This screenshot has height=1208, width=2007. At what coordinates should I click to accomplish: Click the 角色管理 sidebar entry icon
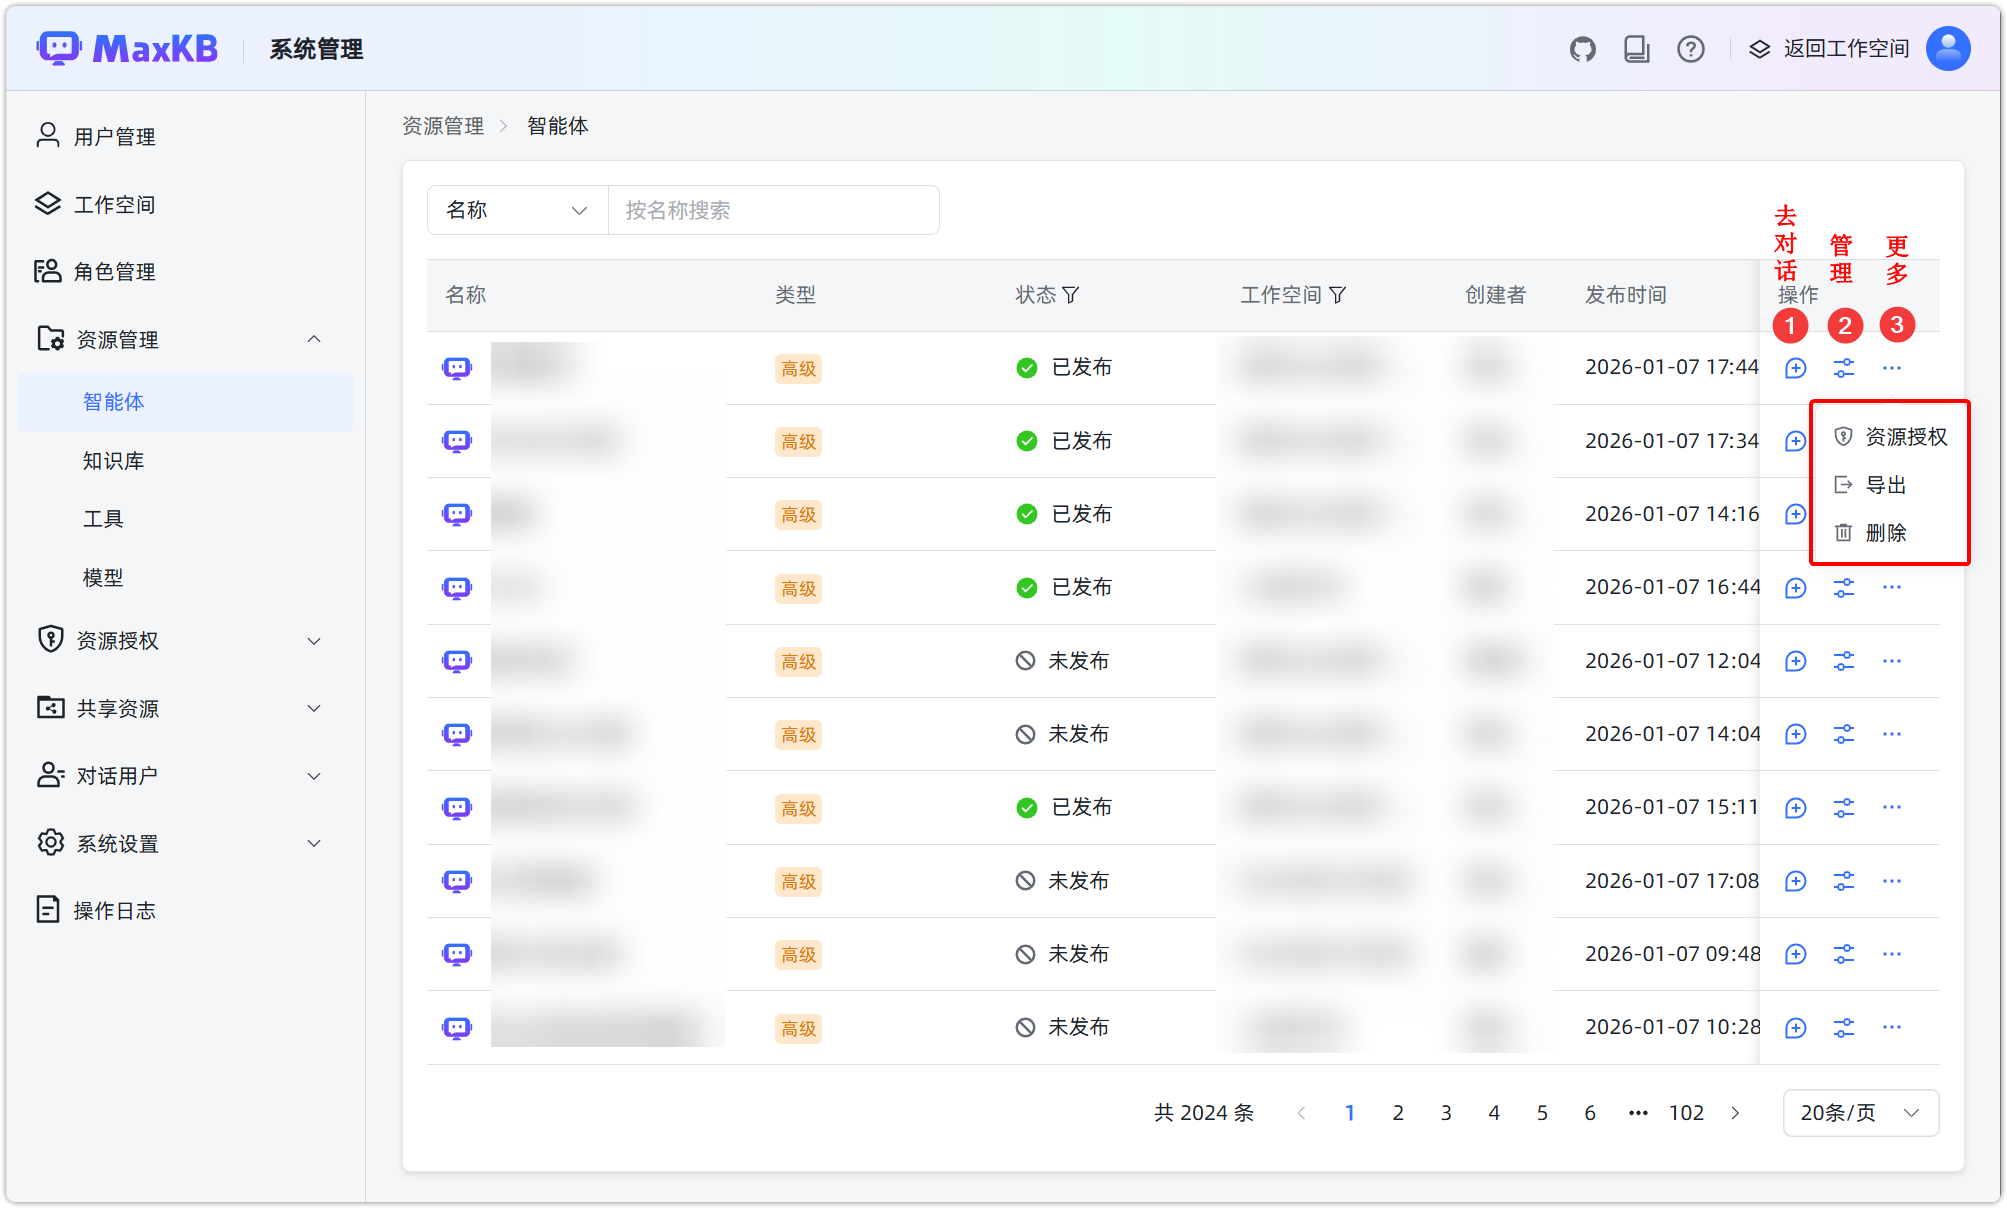coord(48,271)
